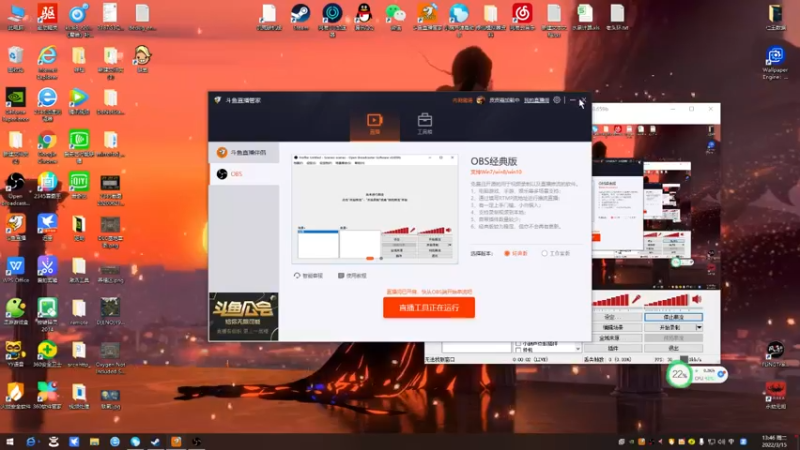Tick the upper checkbox in the OBS sources list
800x450 pixels.
point(518,344)
